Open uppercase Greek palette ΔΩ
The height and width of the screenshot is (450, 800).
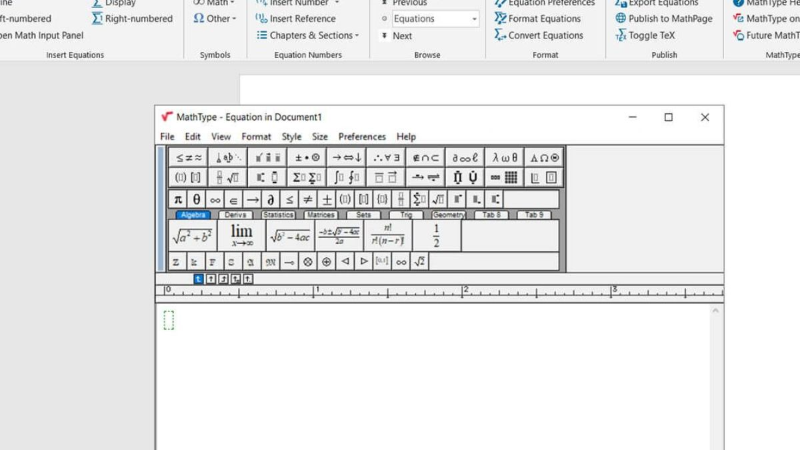pos(544,158)
